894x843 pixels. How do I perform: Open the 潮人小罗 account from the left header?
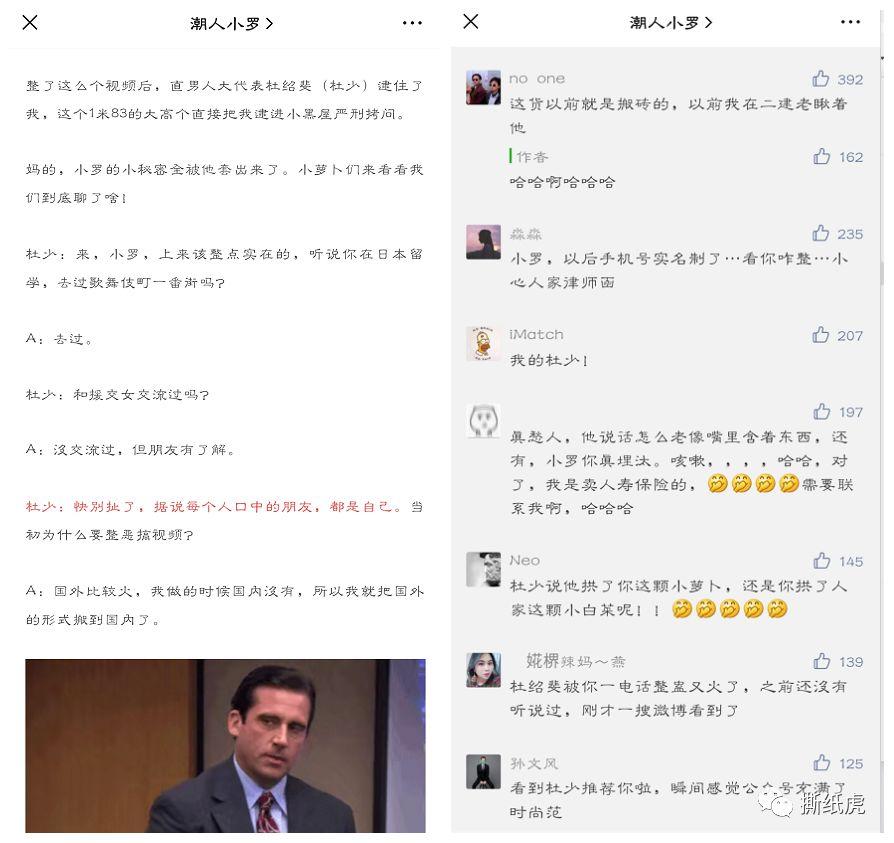(x=231, y=23)
